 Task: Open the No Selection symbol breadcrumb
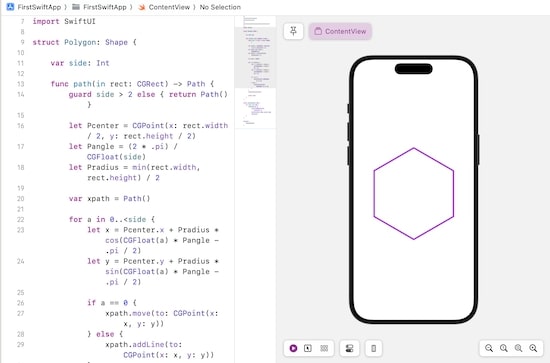coord(220,7)
